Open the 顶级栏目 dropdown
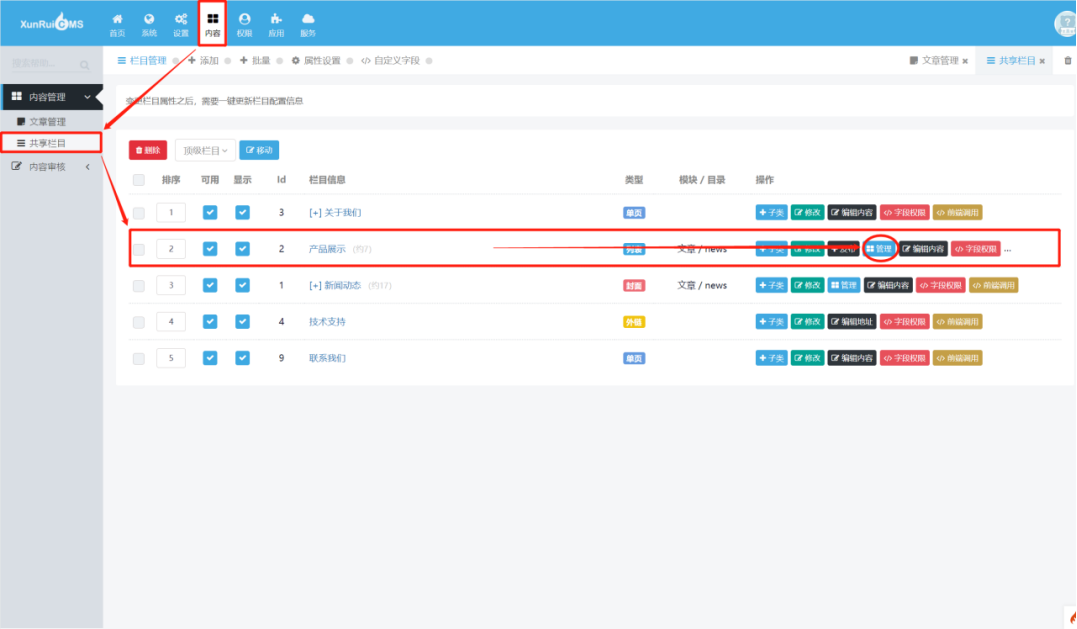Viewport: 1077px width, 629px height. [x=205, y=150]
